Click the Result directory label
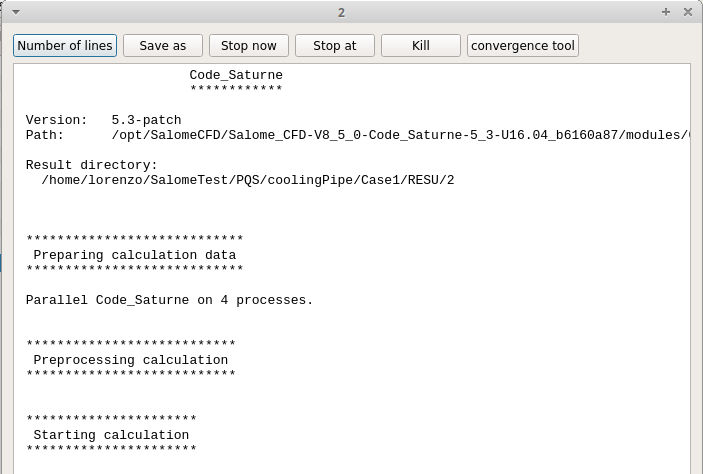Image resolution: width=703 pixels, height=474 pixels. click(x=92, y=165)
